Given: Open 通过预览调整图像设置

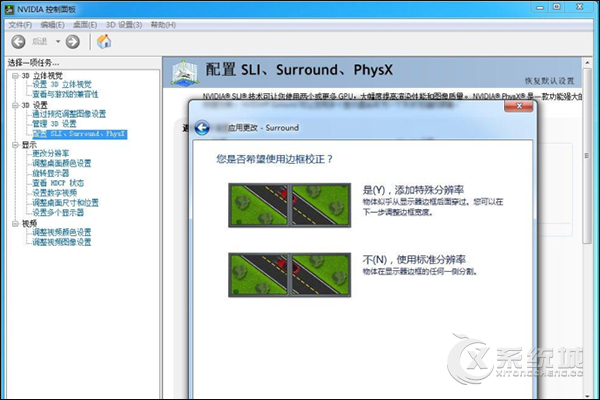Looking at the screenshot, I should point(69,114).
